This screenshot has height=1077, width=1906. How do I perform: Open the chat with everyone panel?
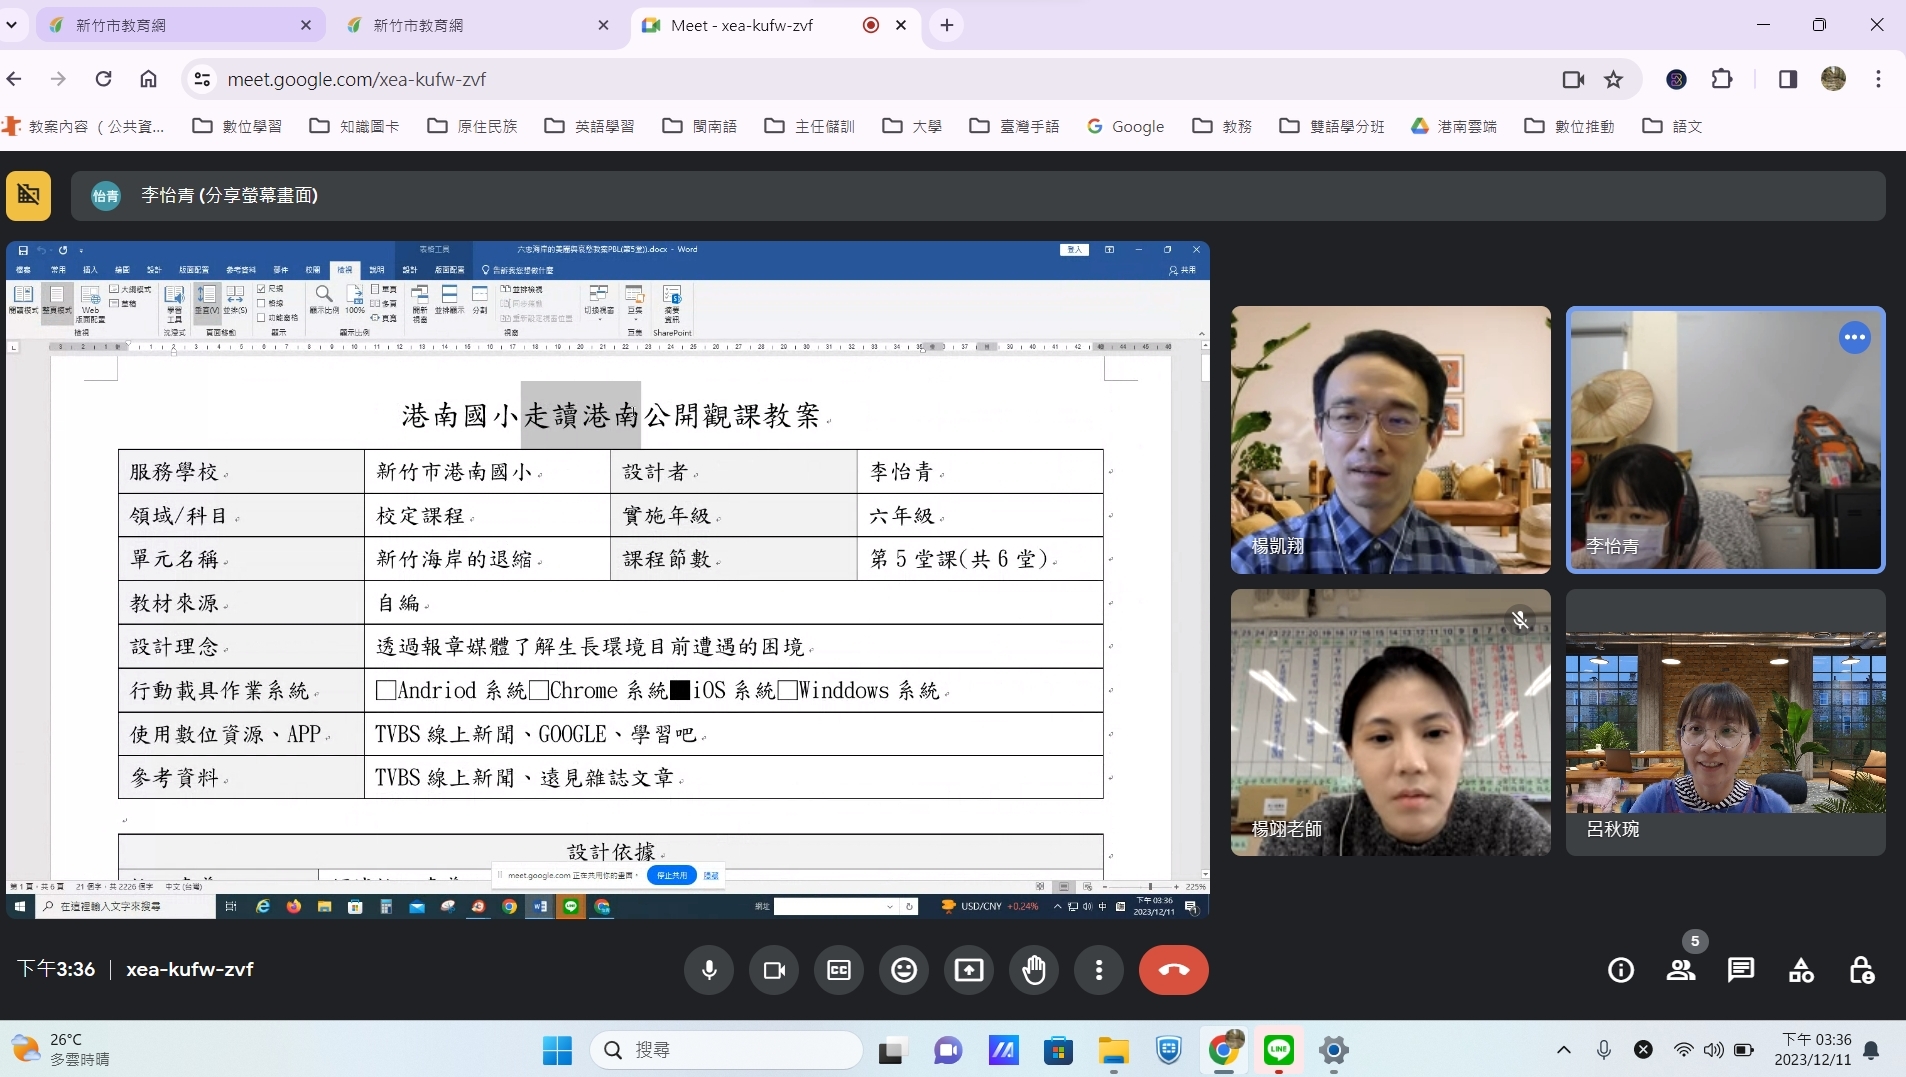tap(1741, 970)
